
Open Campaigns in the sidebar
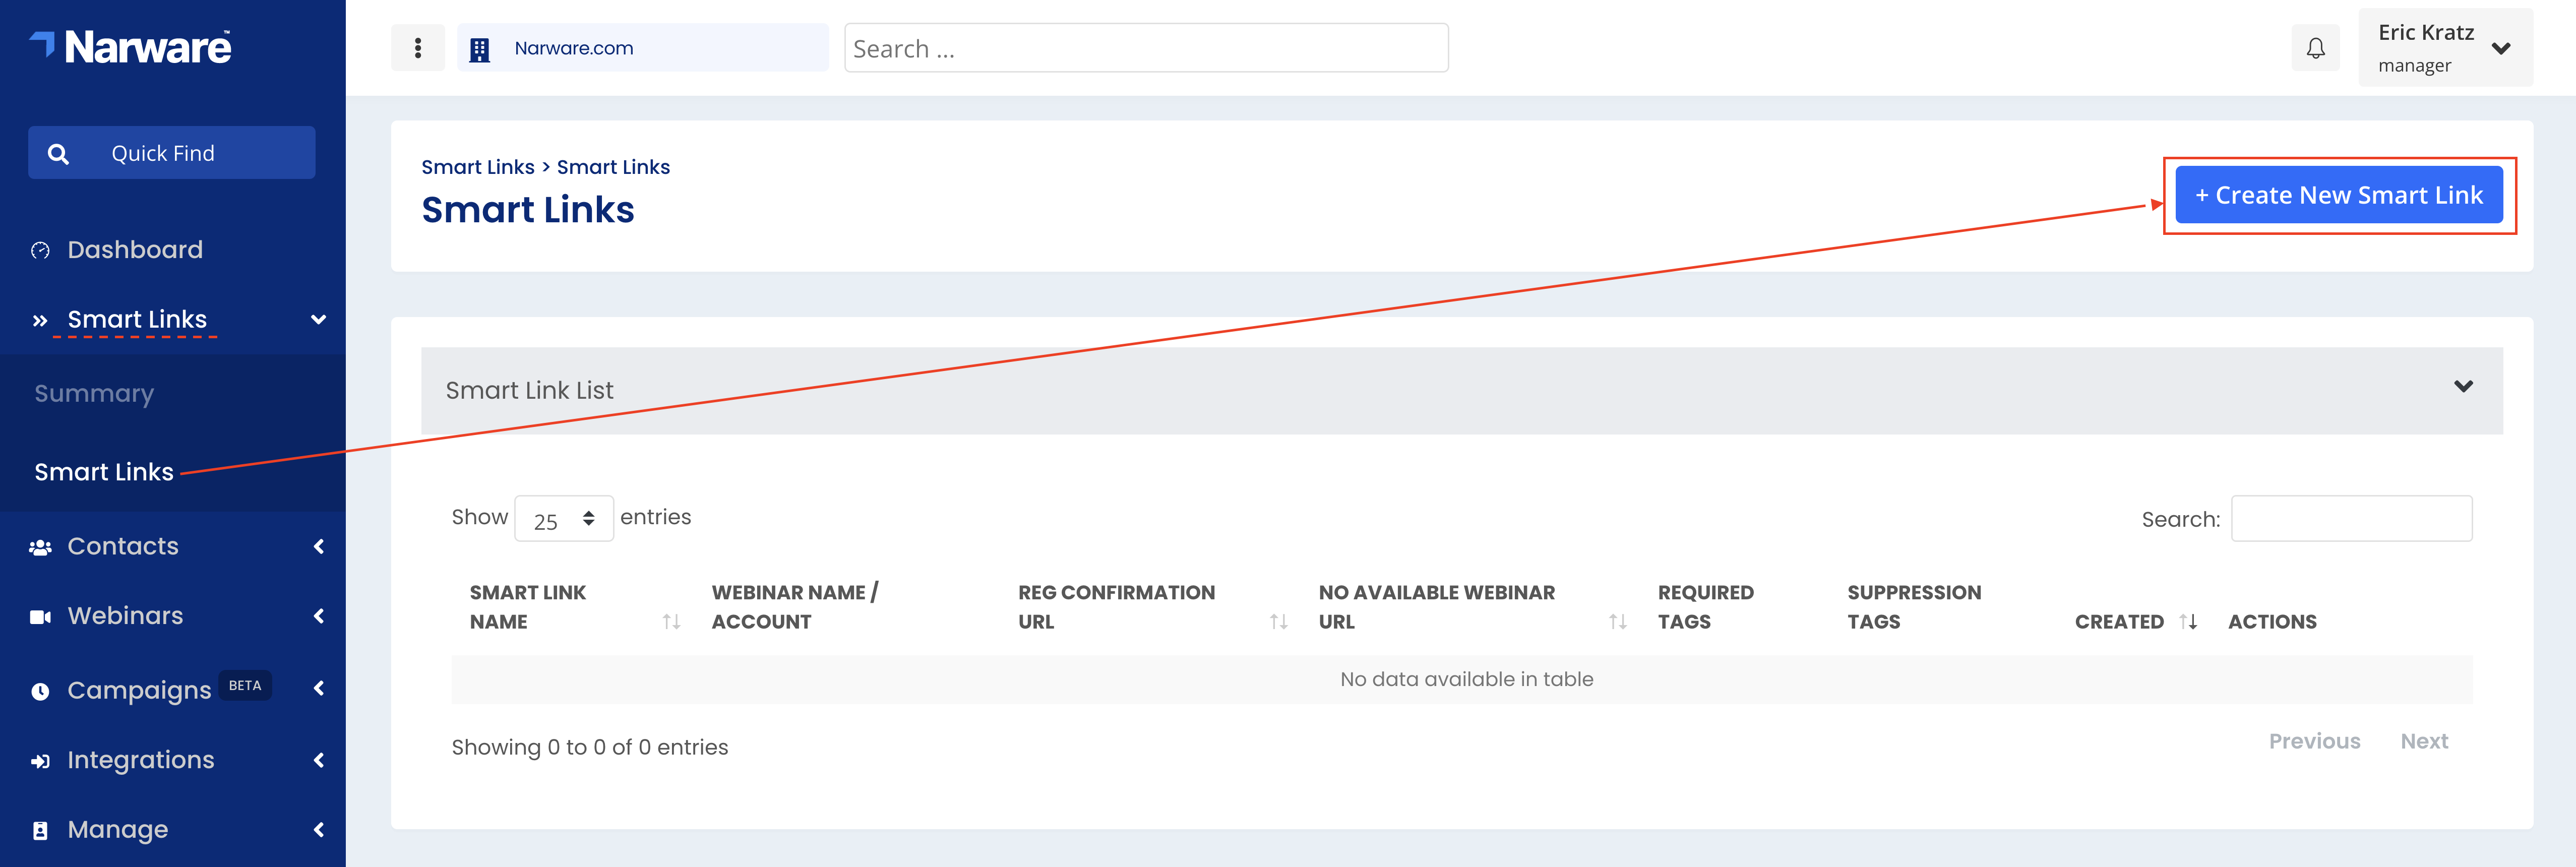click(x=139, y=690)
